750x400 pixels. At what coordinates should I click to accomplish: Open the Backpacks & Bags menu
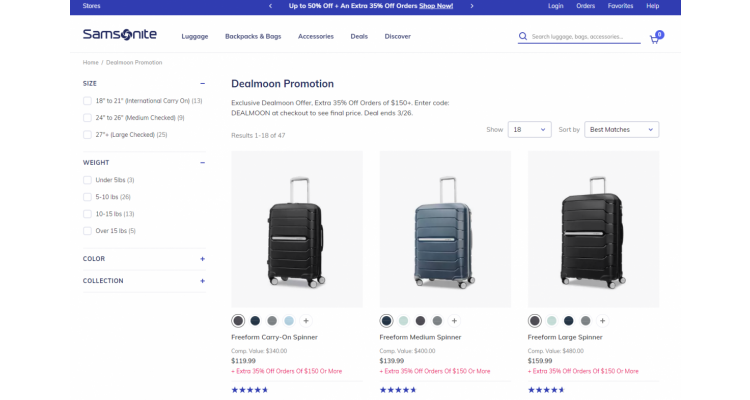click(x=253, y=36)
